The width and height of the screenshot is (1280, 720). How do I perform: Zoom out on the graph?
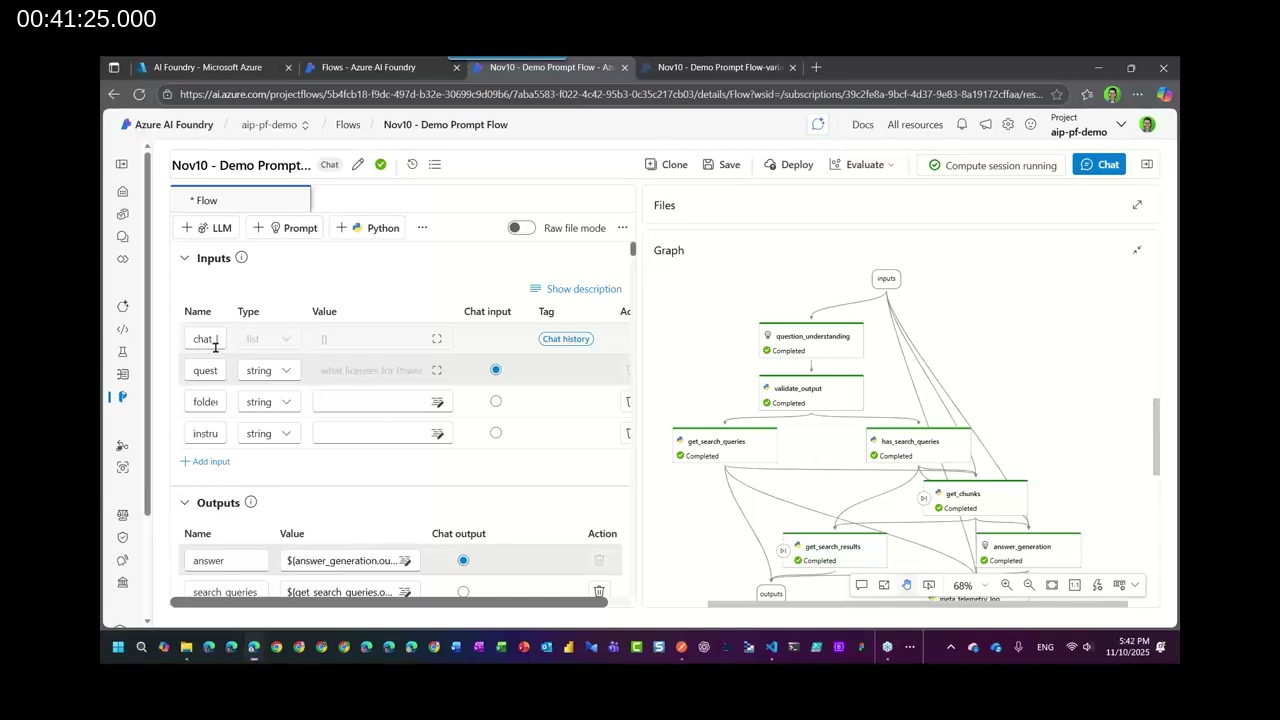point(1029,585)
